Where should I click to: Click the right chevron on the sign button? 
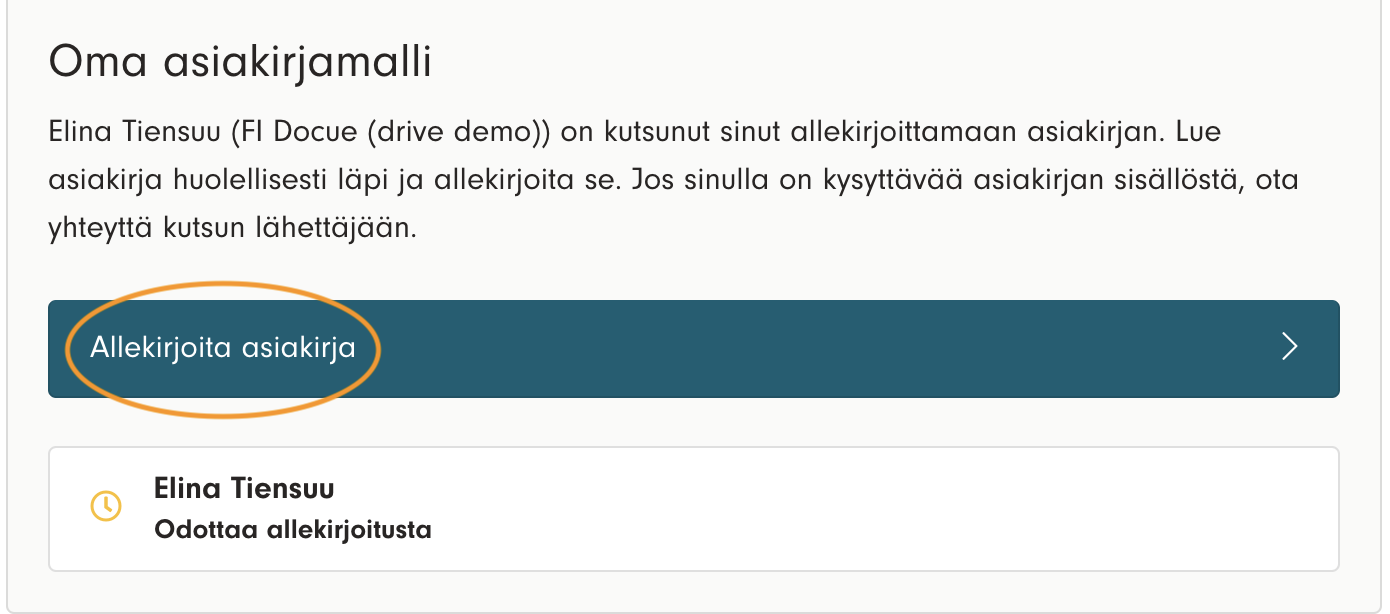[1290, 347]
